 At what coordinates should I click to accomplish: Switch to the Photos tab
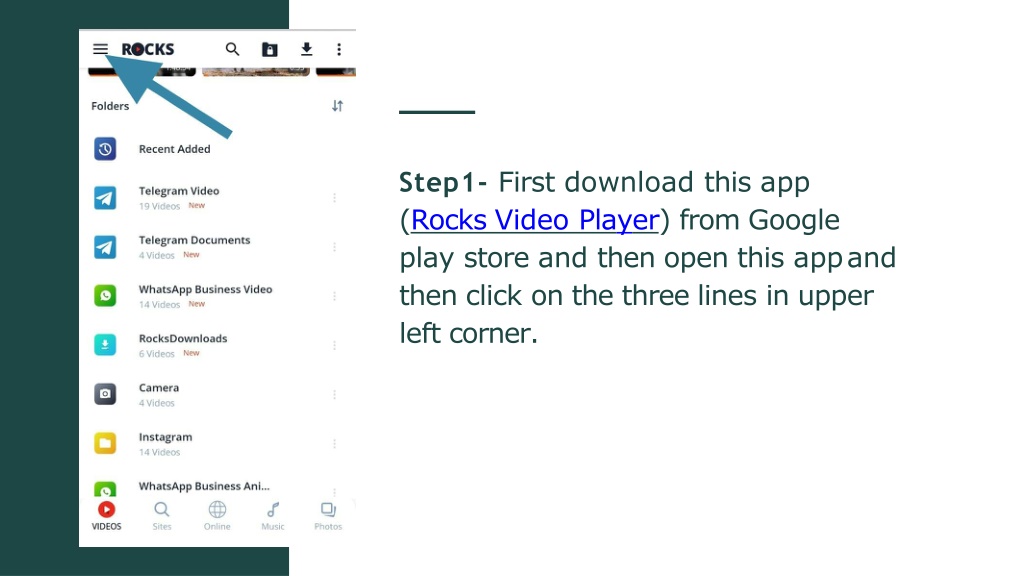(328, 516)
